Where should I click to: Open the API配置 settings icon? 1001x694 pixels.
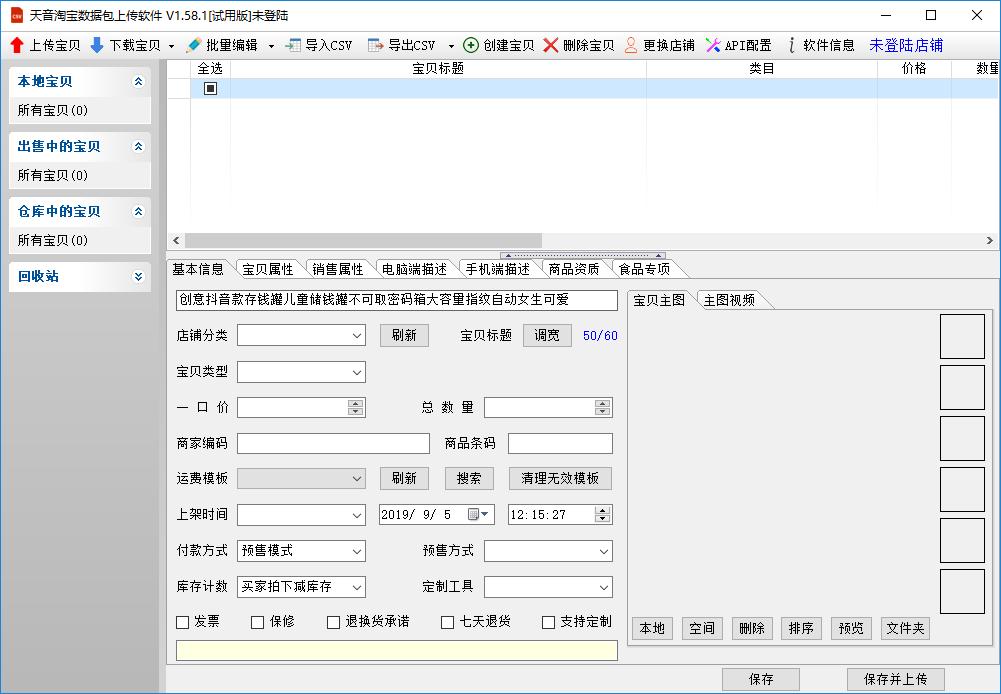713,45
